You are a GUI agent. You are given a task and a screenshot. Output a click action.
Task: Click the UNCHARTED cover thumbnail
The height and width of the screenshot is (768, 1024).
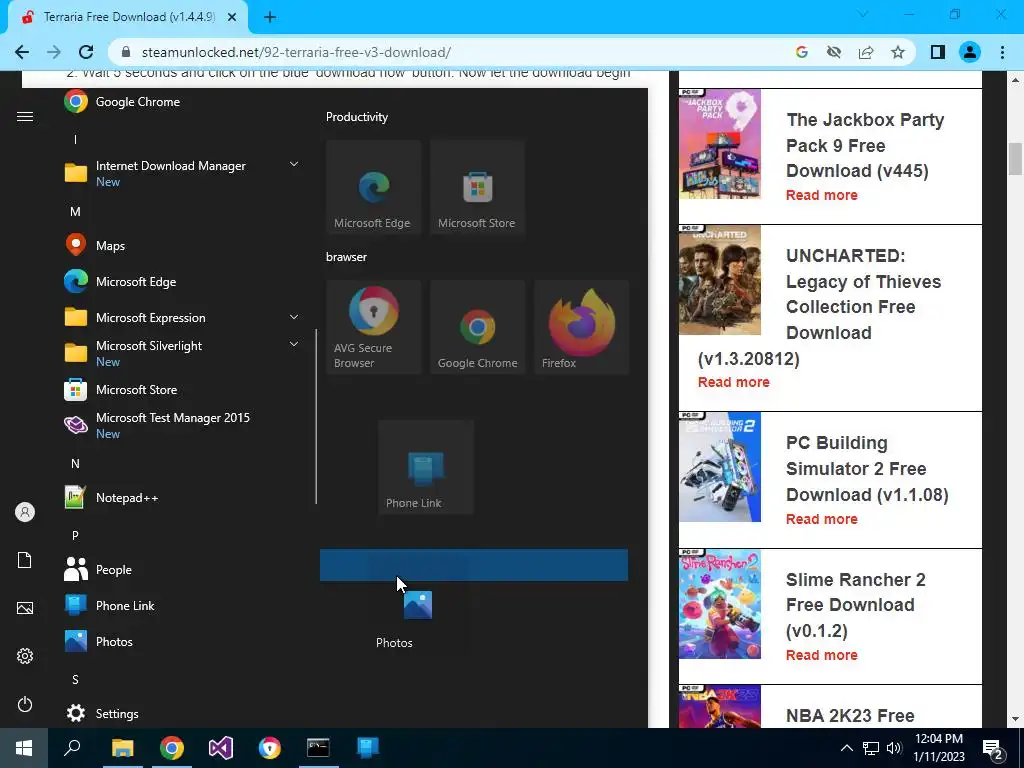click(720, 280)
